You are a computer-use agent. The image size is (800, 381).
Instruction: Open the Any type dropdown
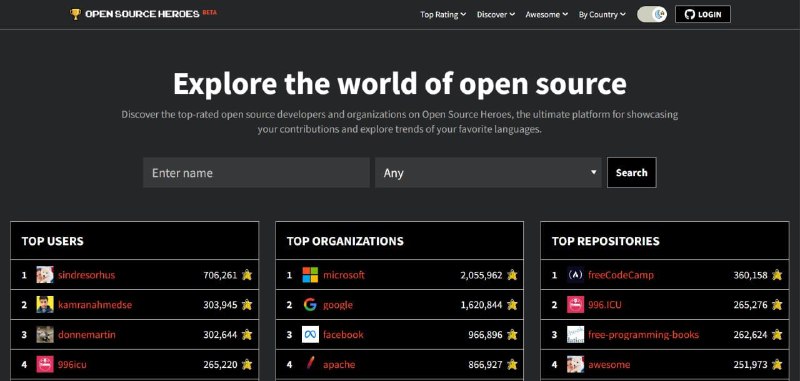(488, 172)
